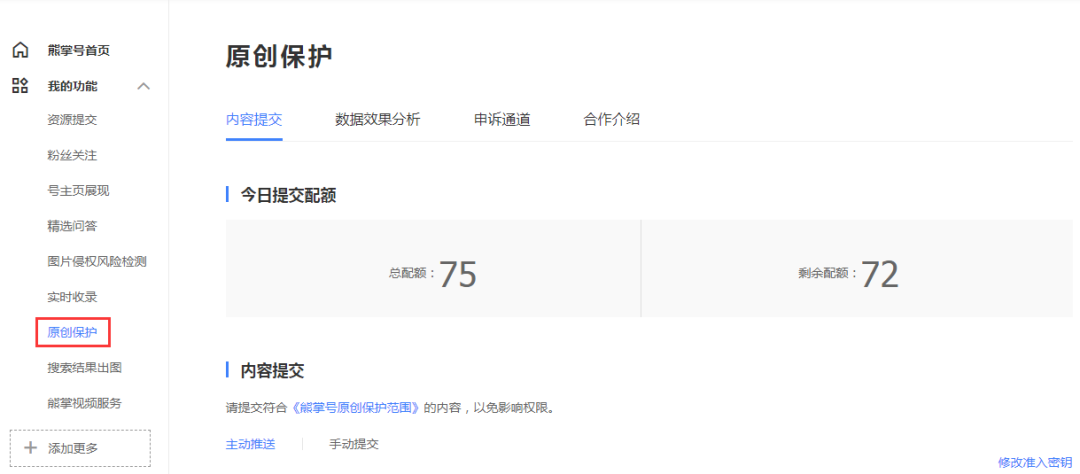Click the grid icon beside 我的功能

[20, 86]
